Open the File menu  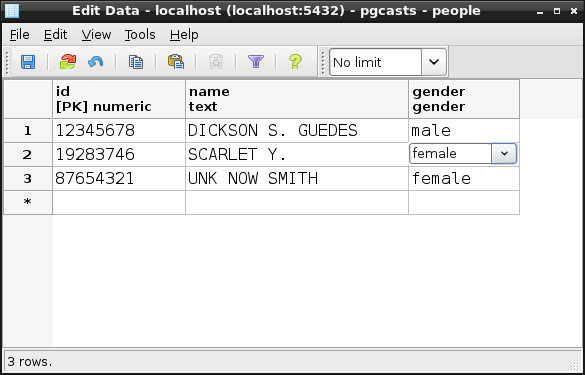point(19,35)
